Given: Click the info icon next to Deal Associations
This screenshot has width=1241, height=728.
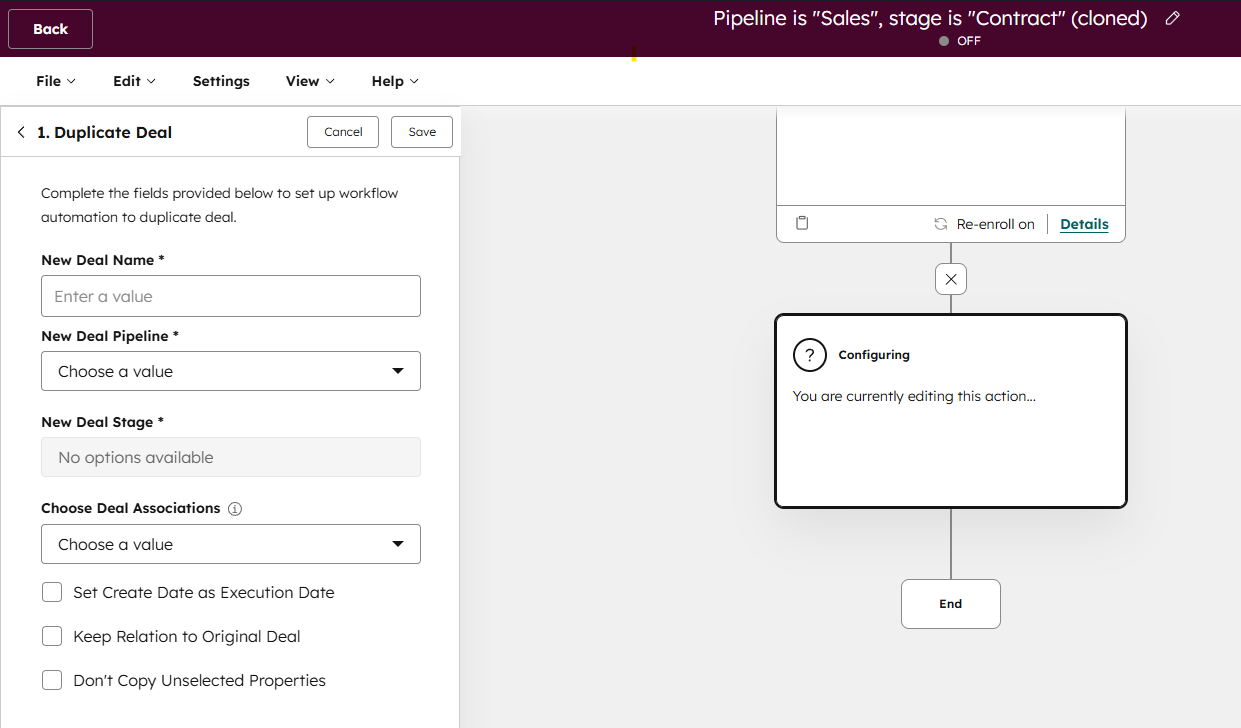Looking at the screenshot, I should click(x=235, y=509).
